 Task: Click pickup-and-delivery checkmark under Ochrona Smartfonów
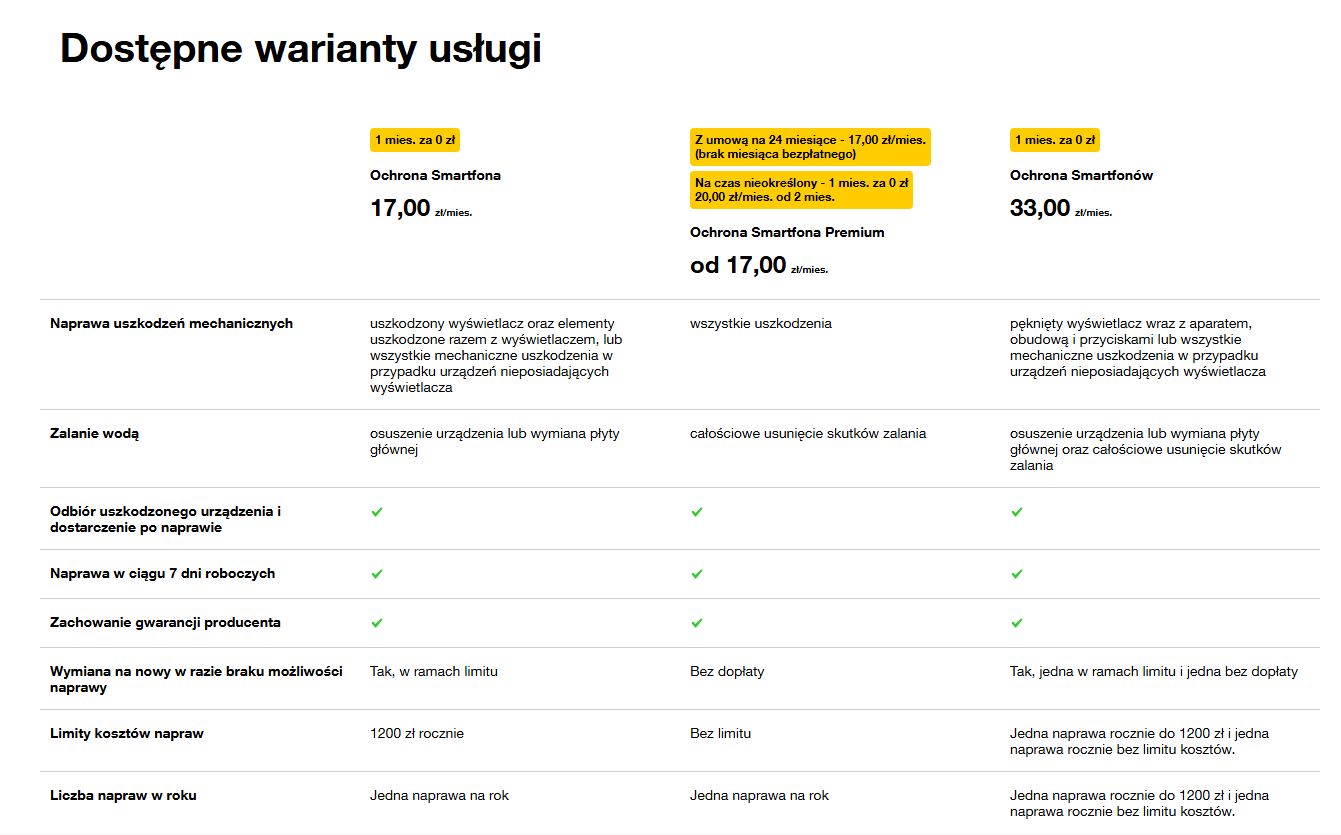pyautogui.click(x=1017, y=512)
